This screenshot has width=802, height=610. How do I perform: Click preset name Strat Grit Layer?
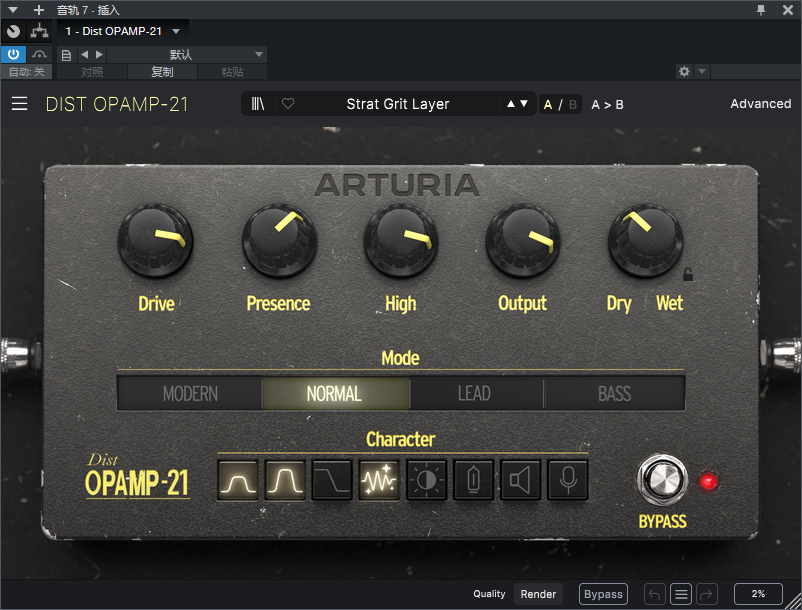397,104
